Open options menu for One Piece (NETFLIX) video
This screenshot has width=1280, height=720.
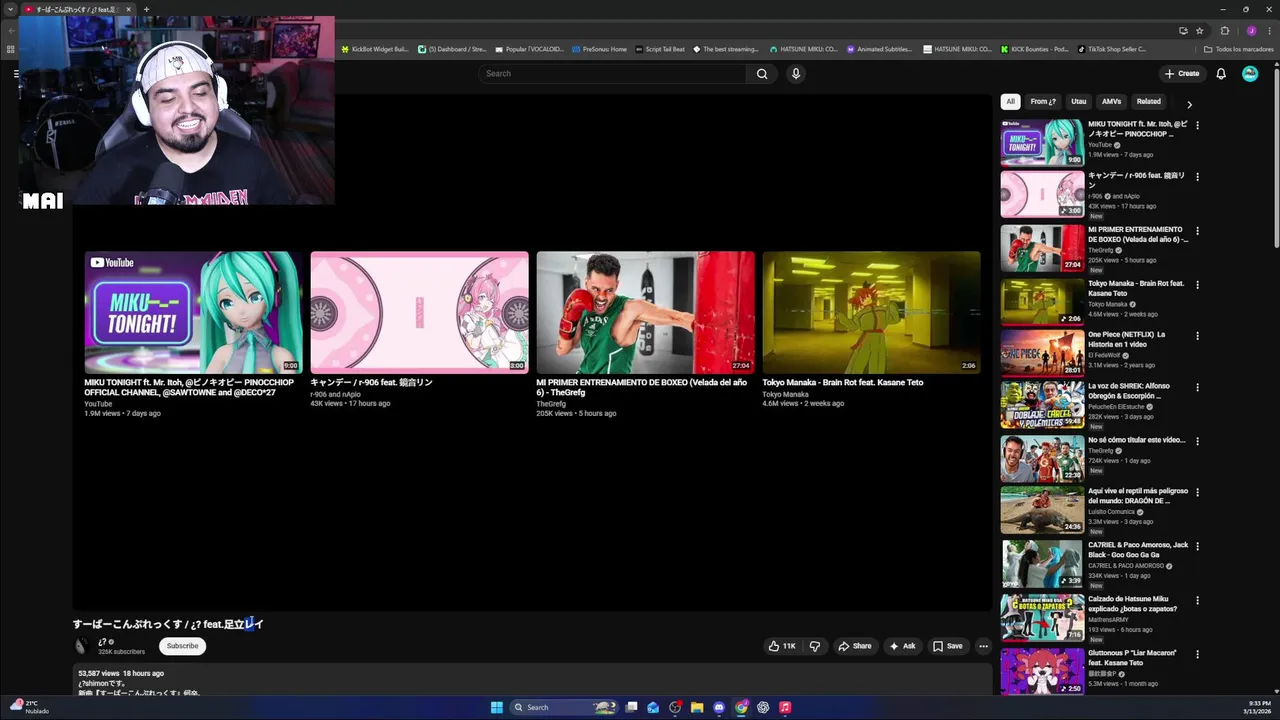tap(1197, 336)
